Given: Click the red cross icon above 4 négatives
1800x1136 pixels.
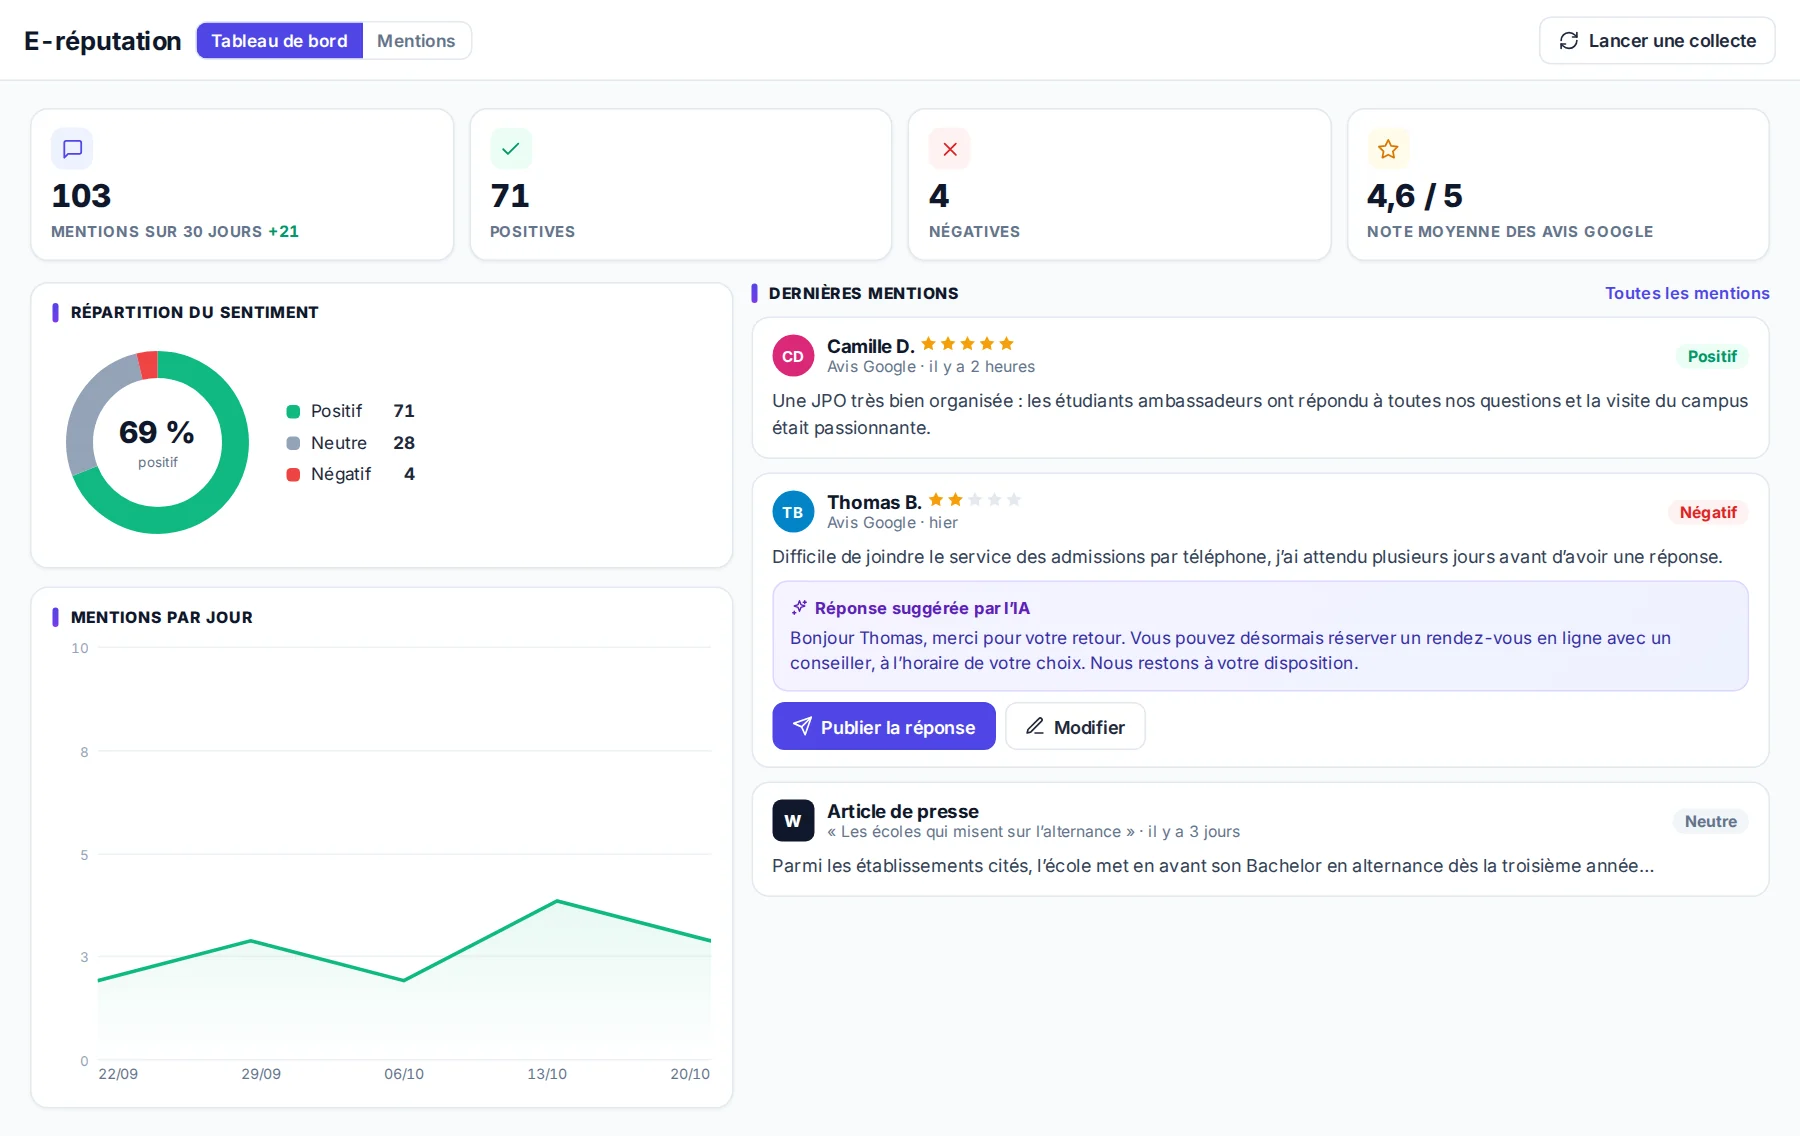Looking at the screenshot, I should (x=950, y=149).
